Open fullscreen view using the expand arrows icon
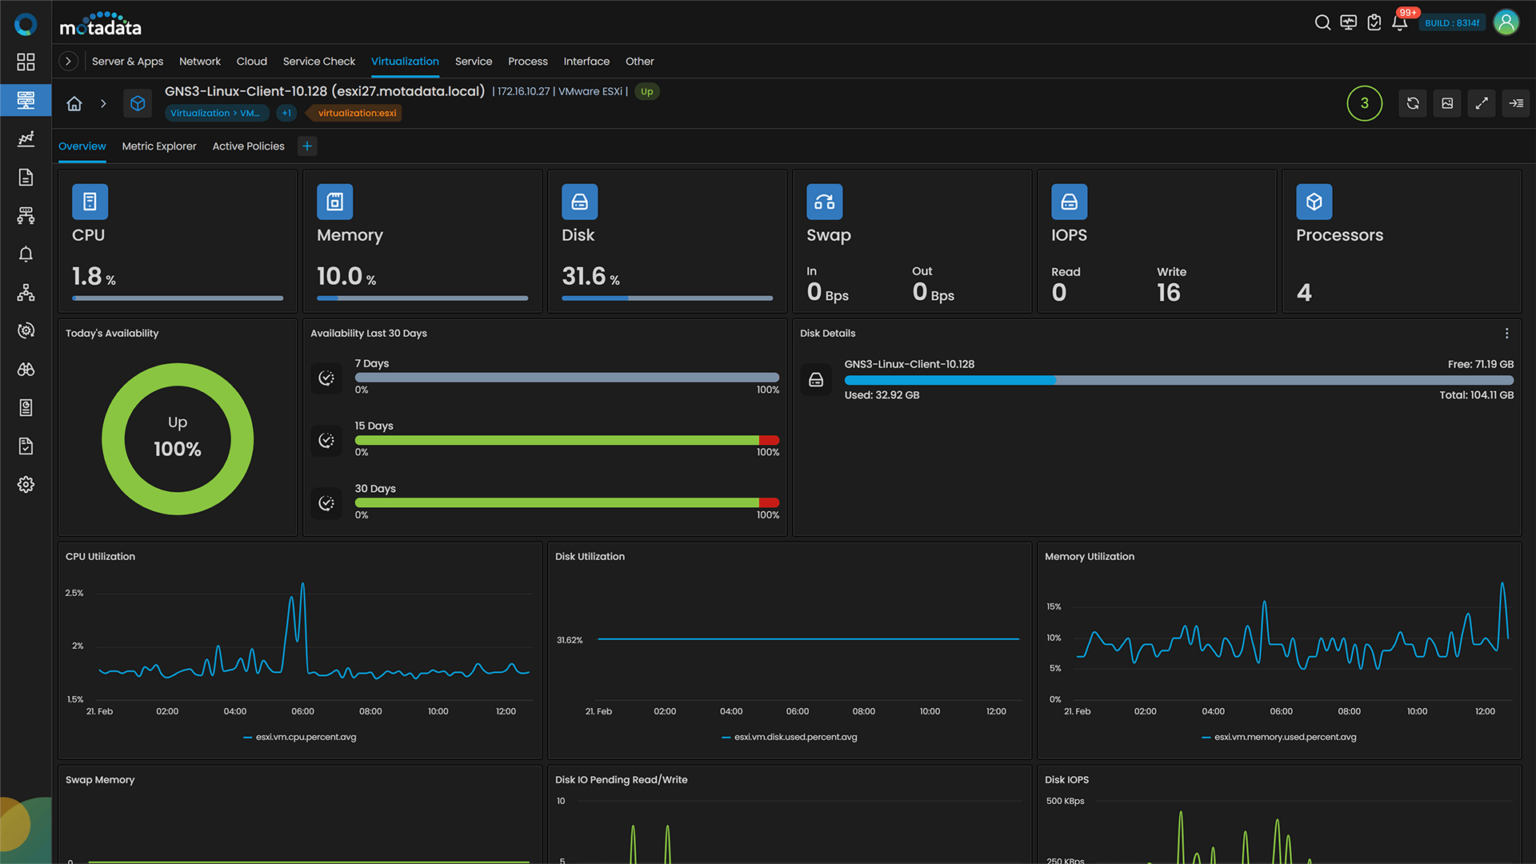 coord(1481,103)
